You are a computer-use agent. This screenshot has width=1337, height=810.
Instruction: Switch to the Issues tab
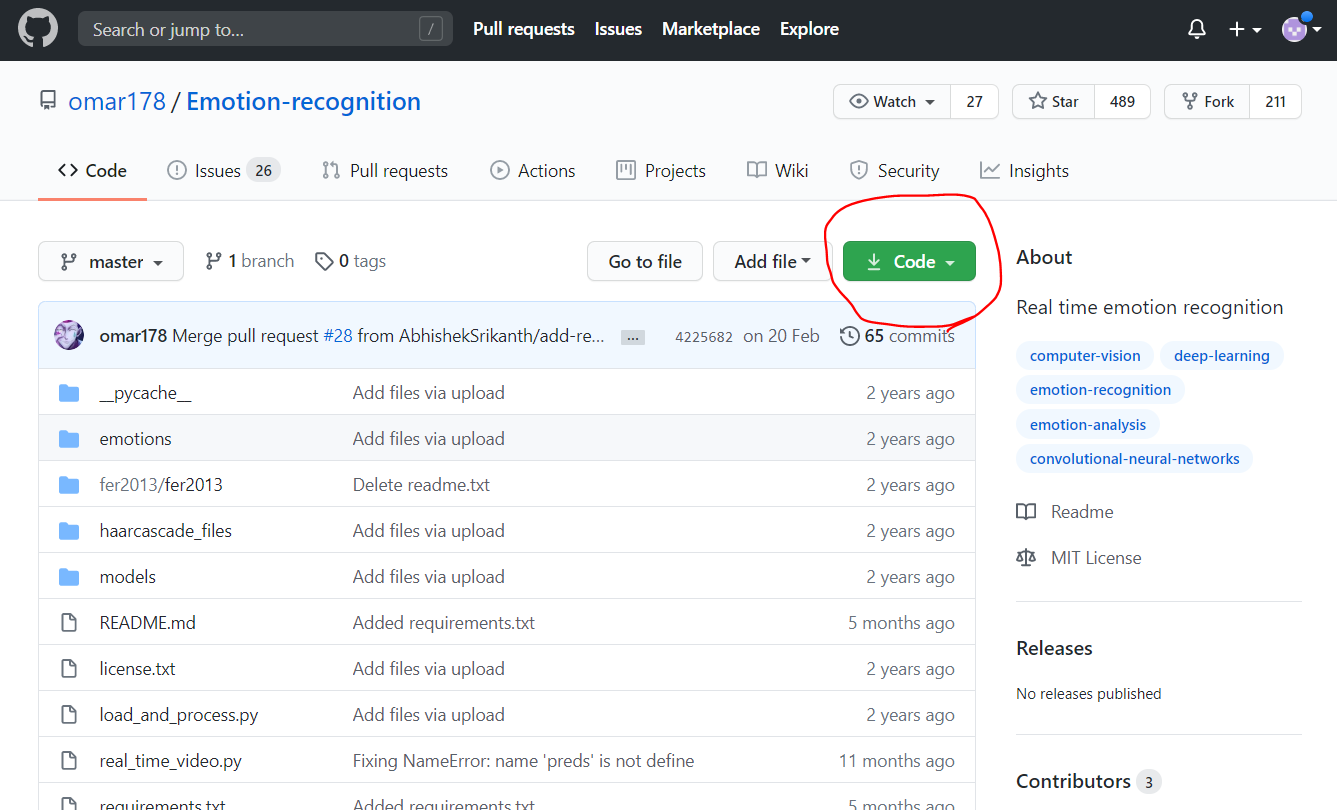[x=223, y=171]
